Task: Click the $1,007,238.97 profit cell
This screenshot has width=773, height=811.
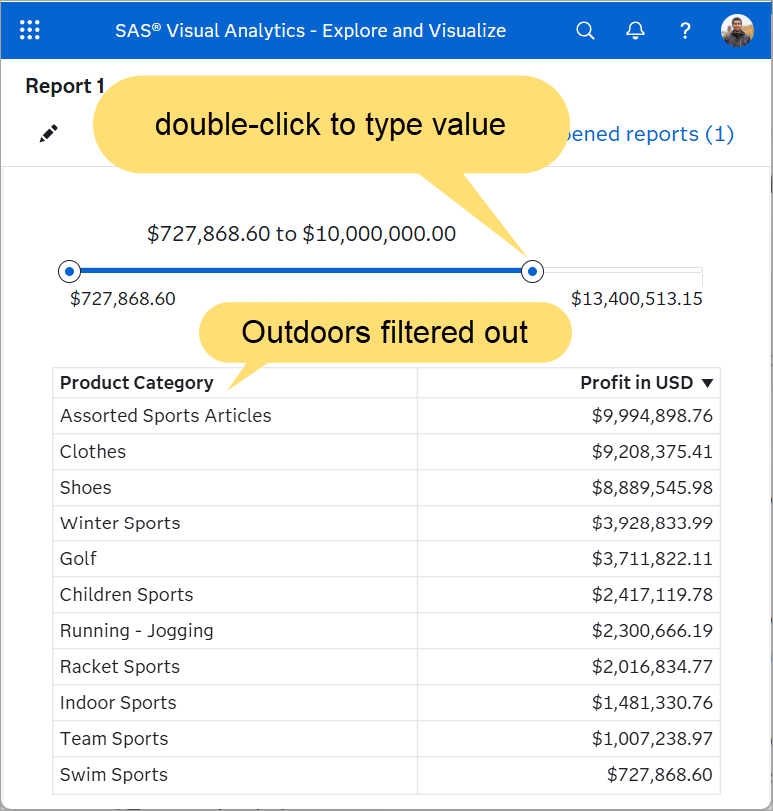Action: (x=569, y=739)
